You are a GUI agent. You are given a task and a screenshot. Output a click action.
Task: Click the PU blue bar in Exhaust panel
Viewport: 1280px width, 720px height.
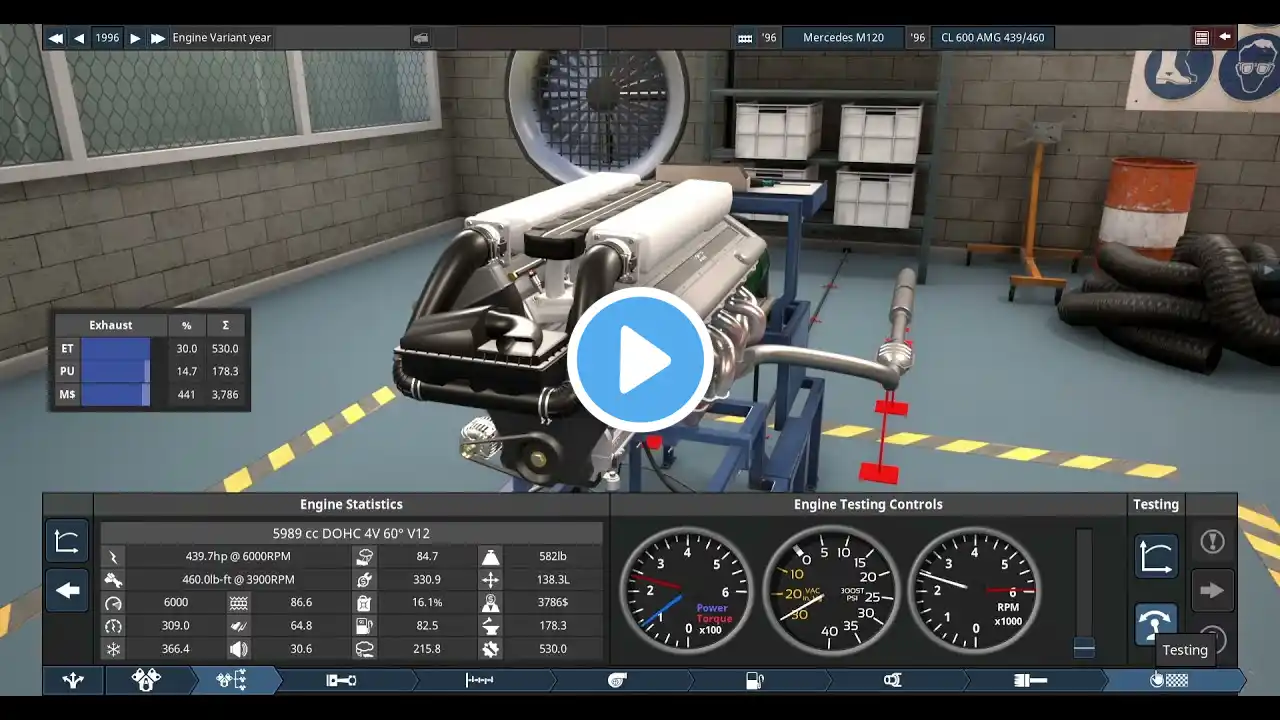tap(115, 371)
